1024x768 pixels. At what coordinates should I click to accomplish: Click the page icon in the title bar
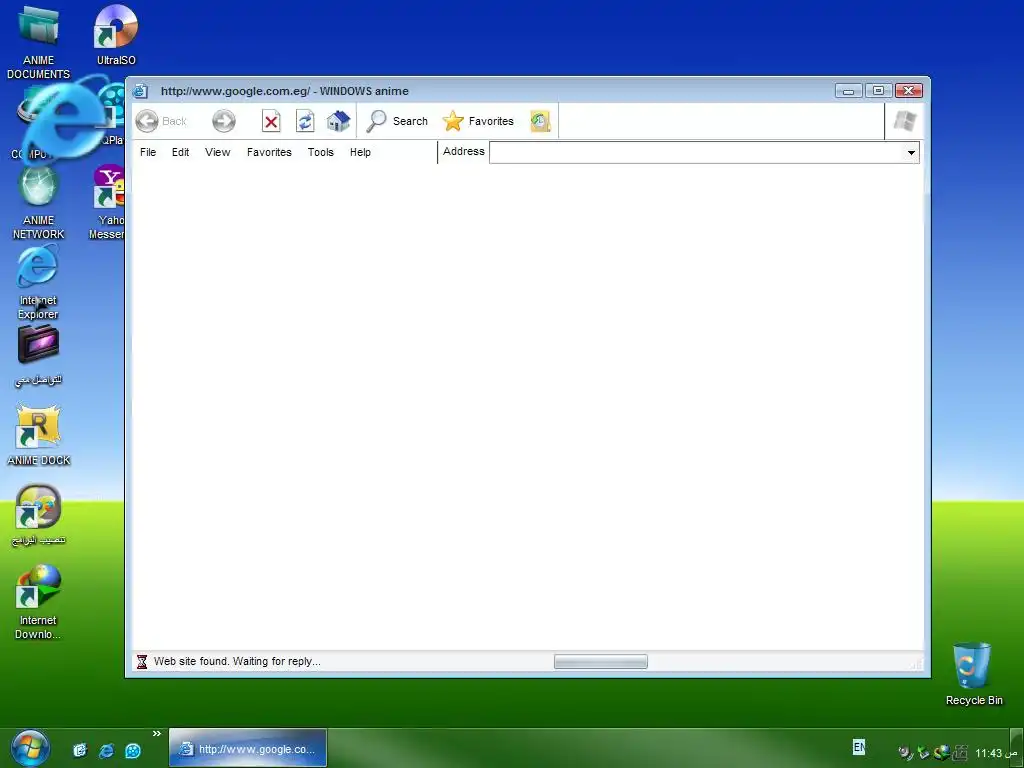(x=140, y=91)
